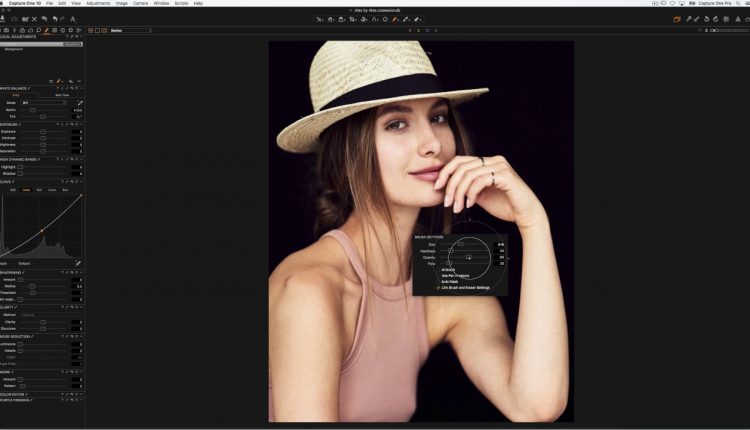This screenshot has height=430, width=750.
Task: Click the text annotation A icon
Action: (73, 18)
